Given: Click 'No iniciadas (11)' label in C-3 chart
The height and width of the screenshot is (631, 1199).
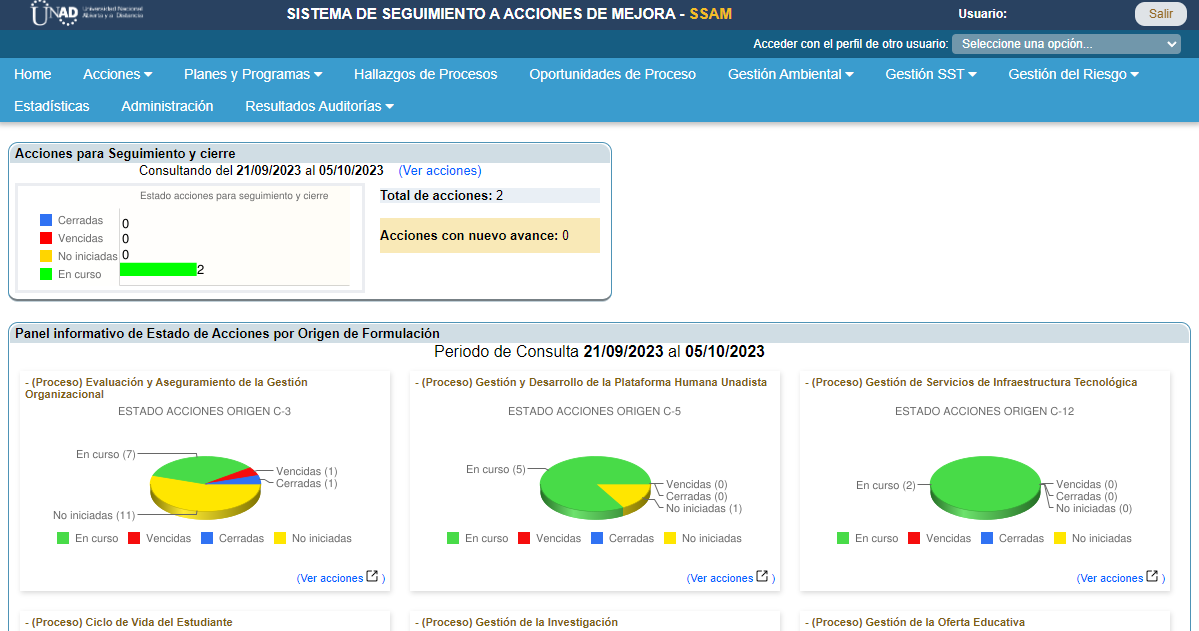Looking at the screenshot, I should click(x=94, y=516).
